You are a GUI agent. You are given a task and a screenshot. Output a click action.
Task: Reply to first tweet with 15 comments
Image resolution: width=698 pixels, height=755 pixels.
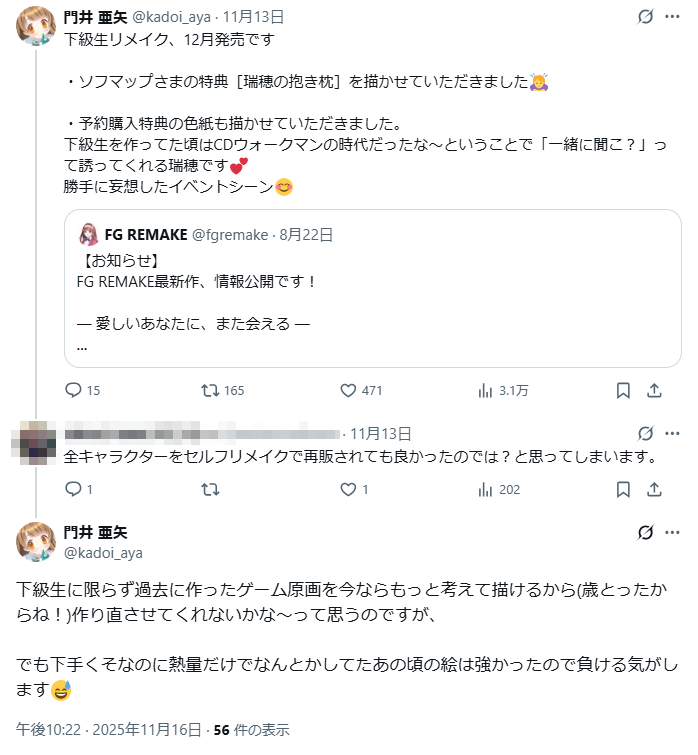tap(73, 390)
